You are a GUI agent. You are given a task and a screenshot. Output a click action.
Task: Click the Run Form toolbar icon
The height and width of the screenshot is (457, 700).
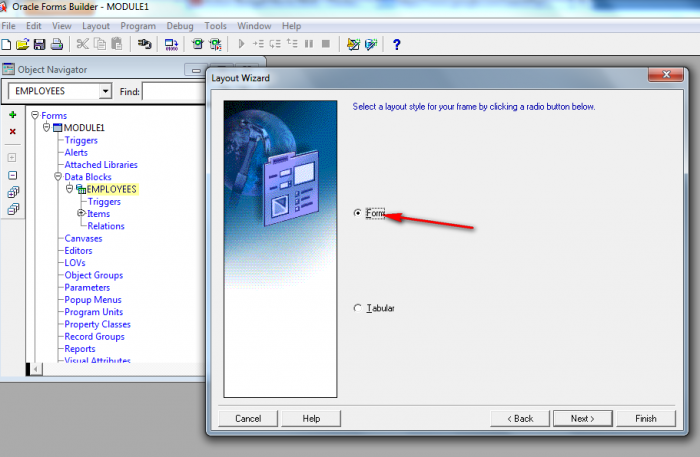197,44
